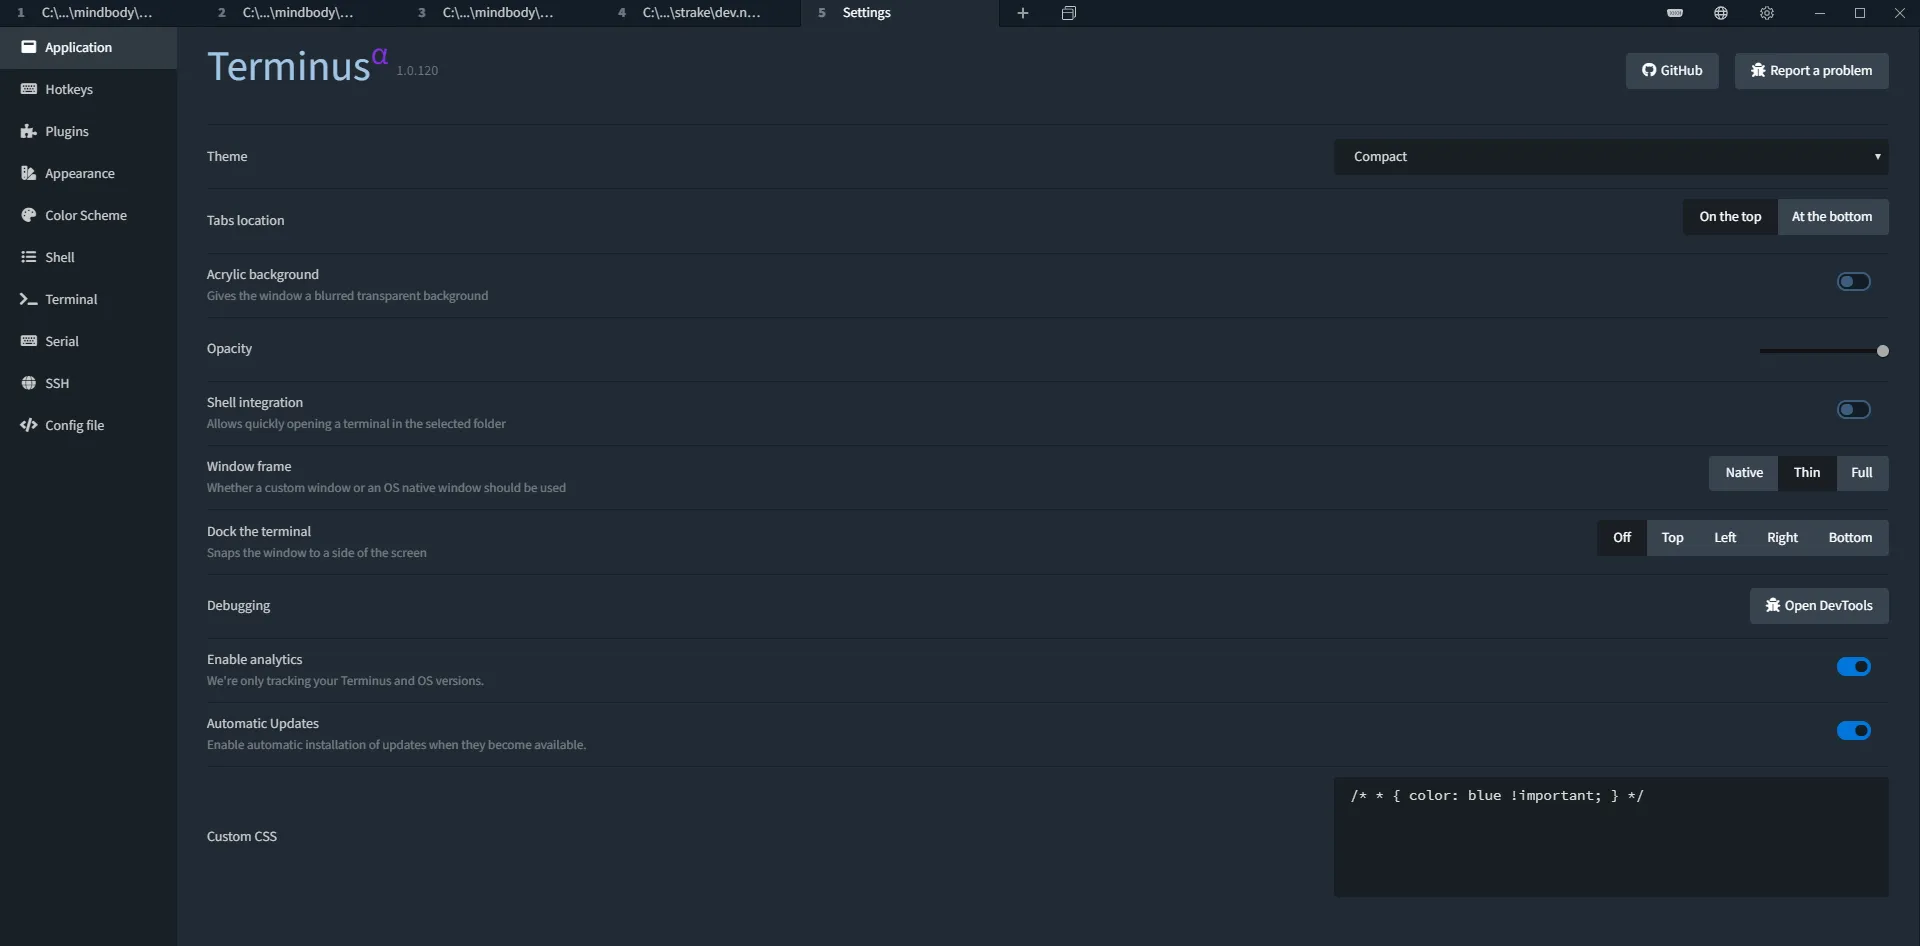Choose Native window frame
Viewport: 1920px width, 946px height.
(x=1743, y=473)
